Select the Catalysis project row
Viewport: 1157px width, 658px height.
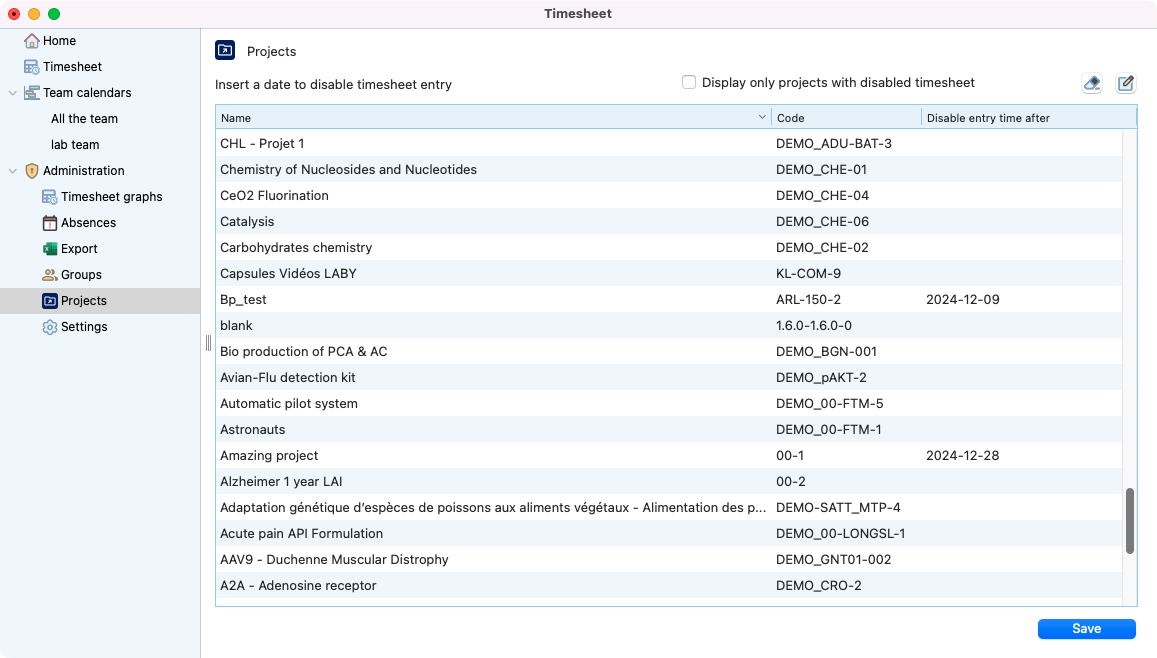669,221
